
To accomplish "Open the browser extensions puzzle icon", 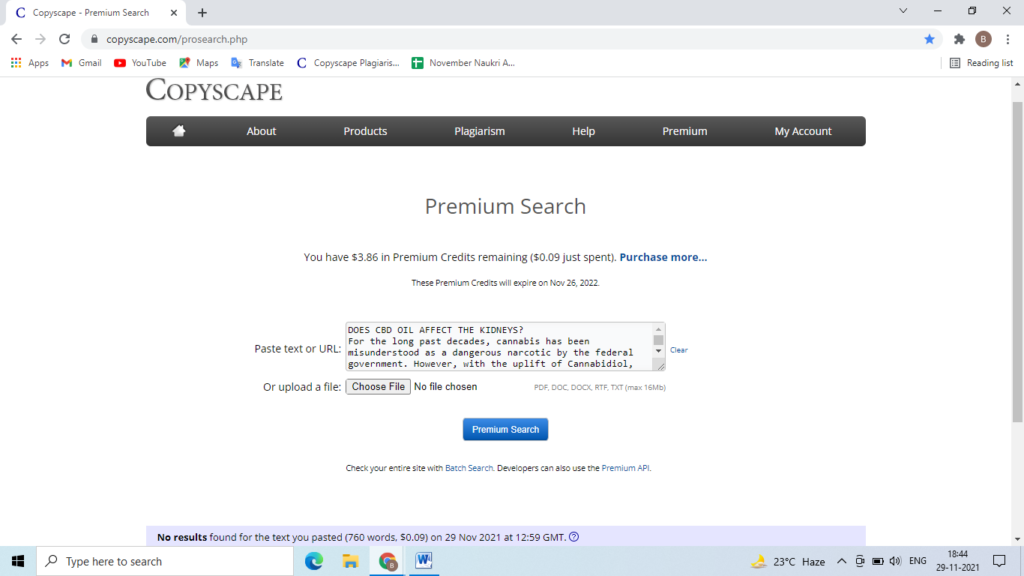I will 959,39.
